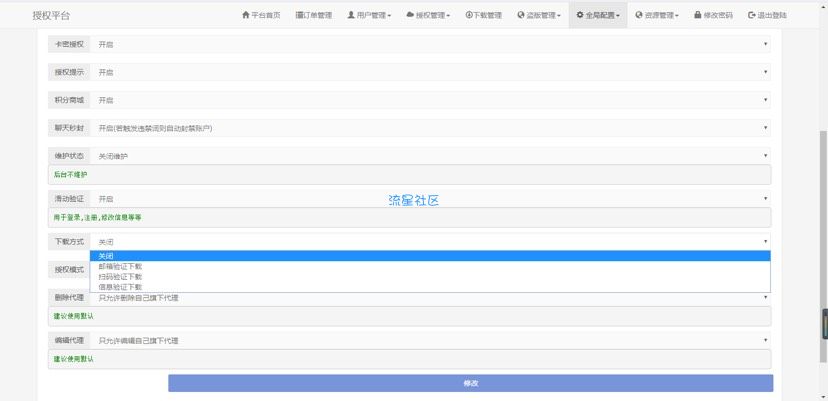Select the highlighted 关闭 option in list

pos(430,256)
